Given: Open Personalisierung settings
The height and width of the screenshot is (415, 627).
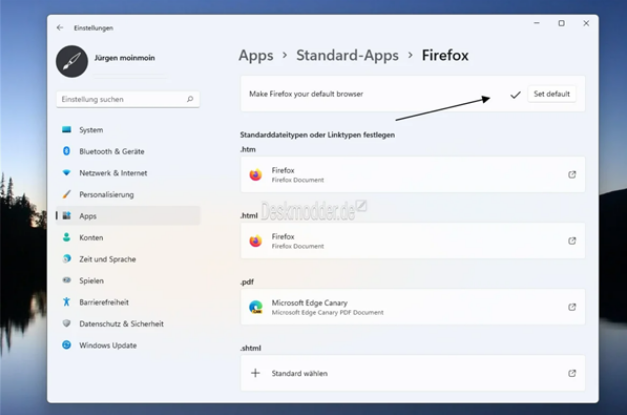Looking at the screenshot, I should pyautogui.click(x=128, y=194).
